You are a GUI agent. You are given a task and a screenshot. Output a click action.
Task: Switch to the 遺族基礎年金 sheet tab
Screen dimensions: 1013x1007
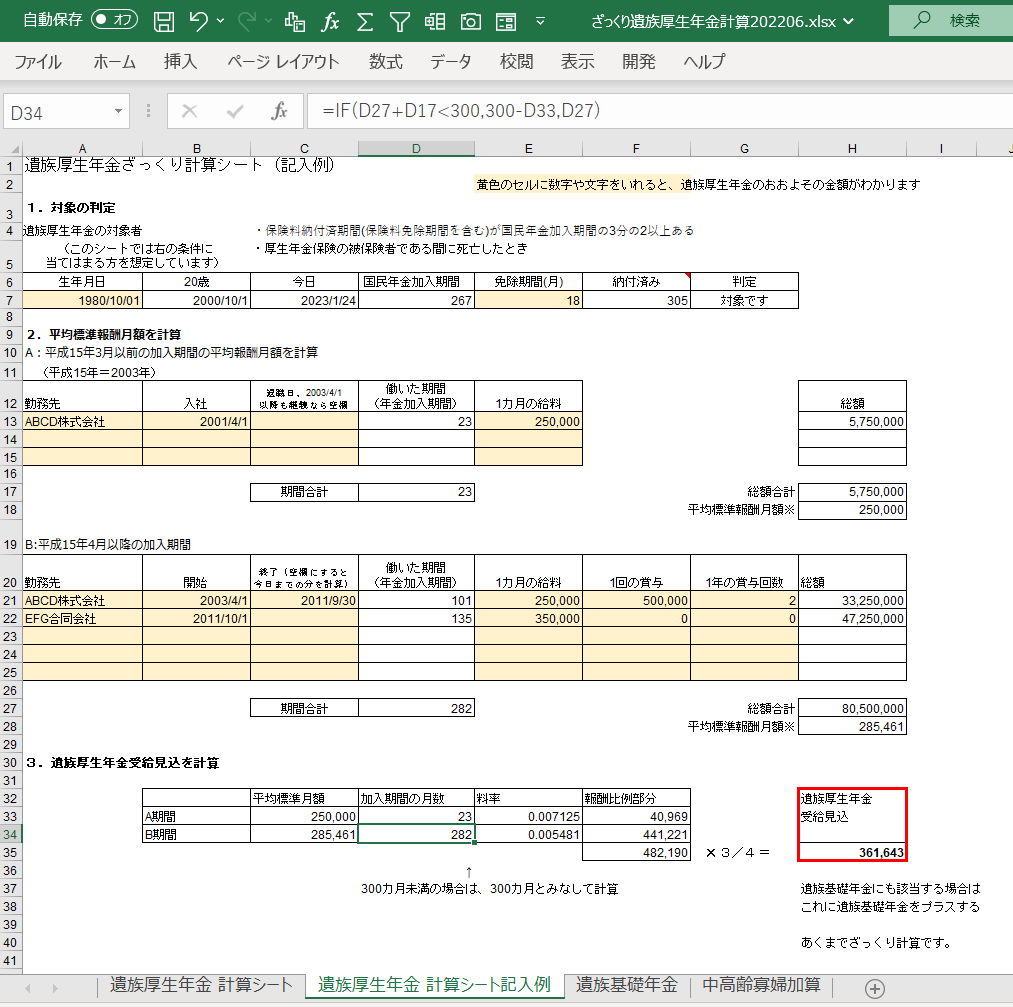(x=626, y=985)
